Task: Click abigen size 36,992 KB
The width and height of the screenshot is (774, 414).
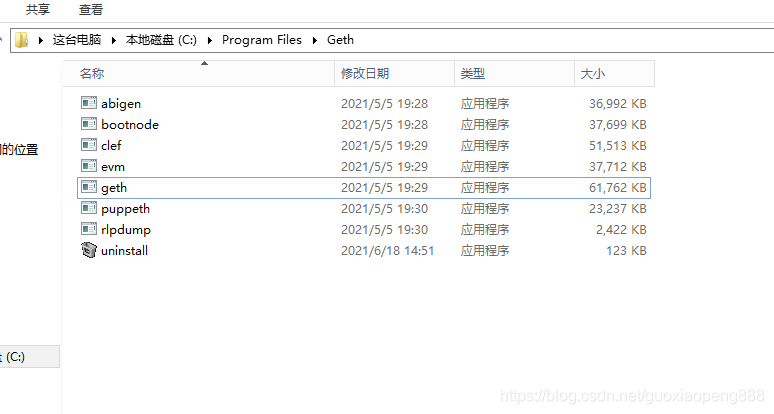Action: point(618,104)
